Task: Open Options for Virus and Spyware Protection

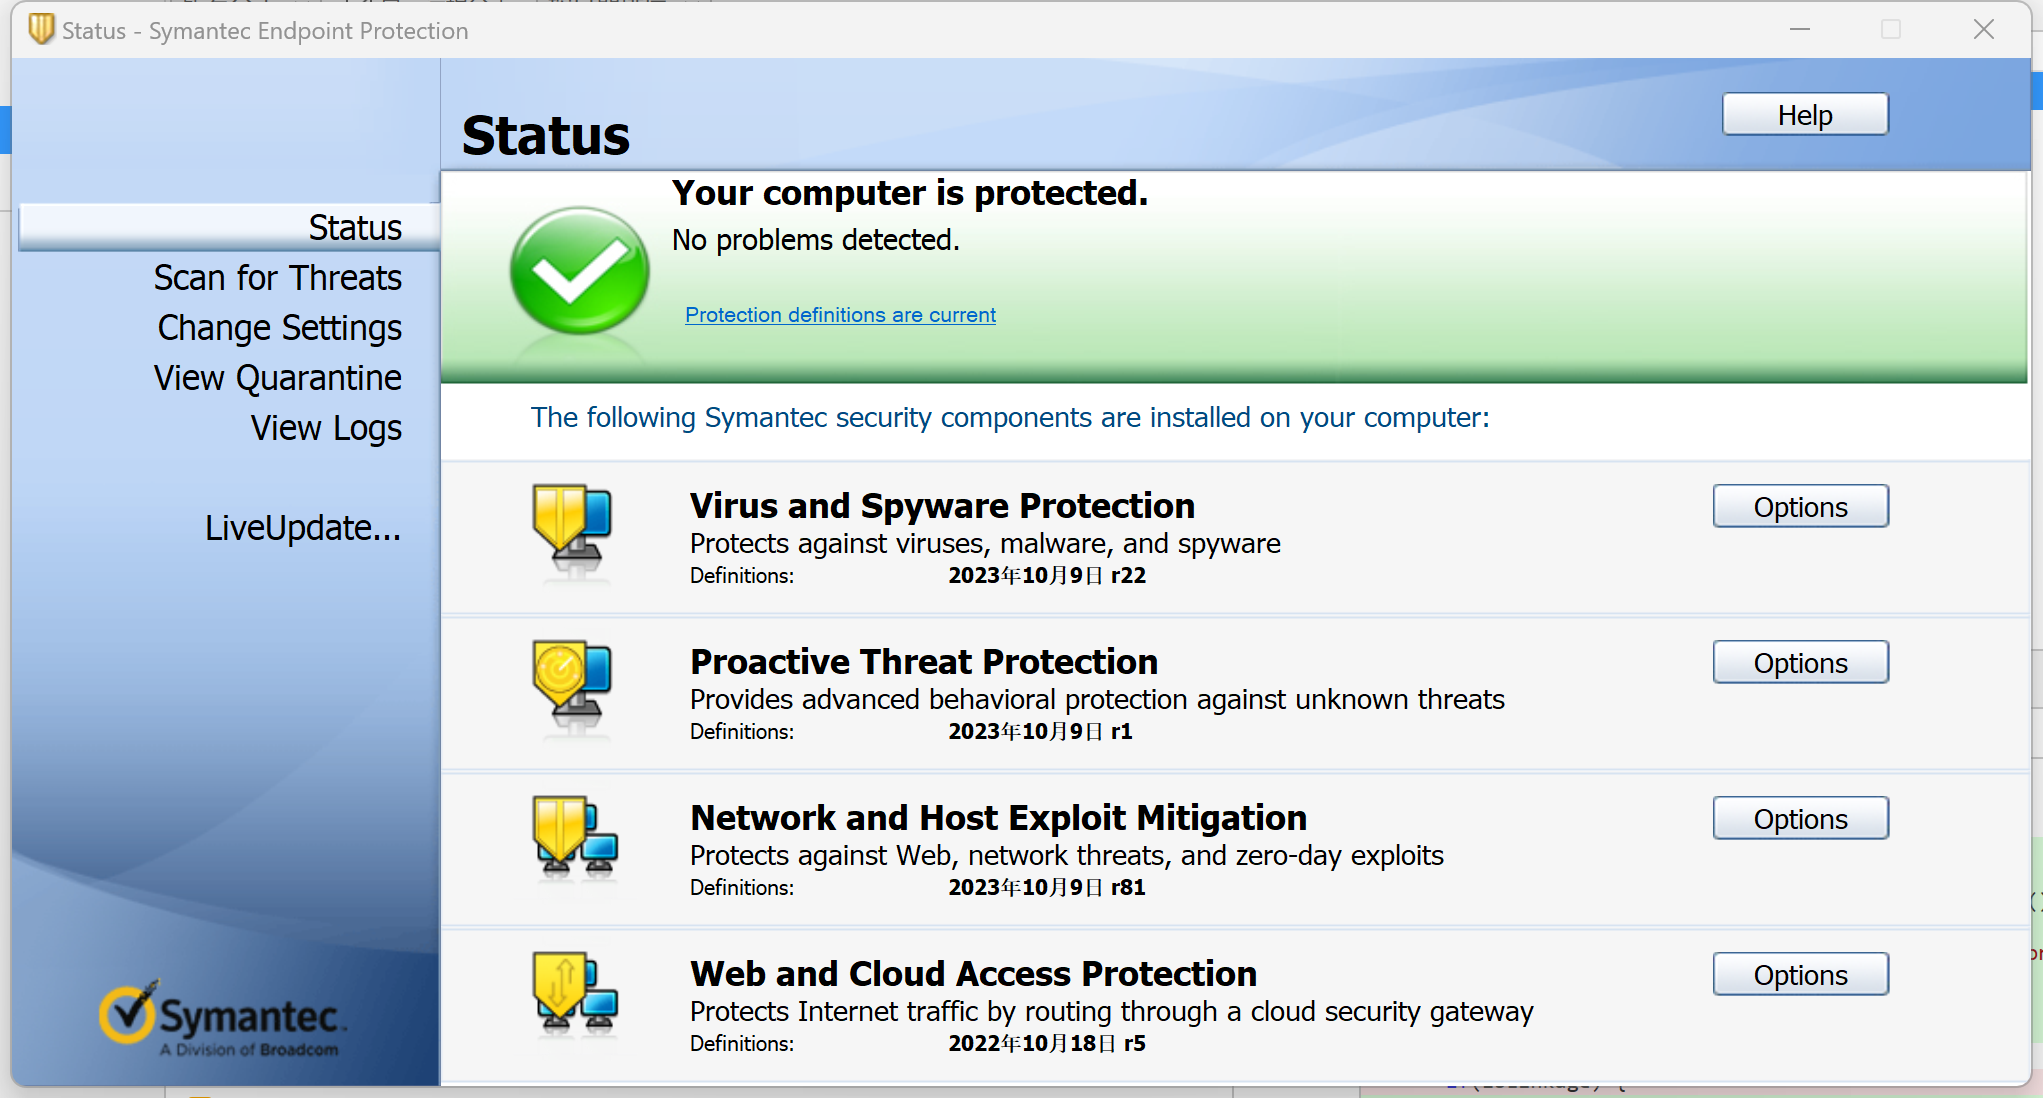Action: (1800, 507)
